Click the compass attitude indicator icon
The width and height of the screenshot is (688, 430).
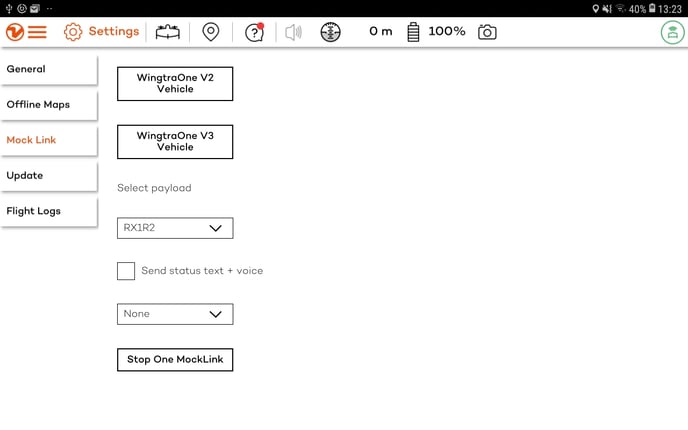pyautogui.click(x=330, y=32)
